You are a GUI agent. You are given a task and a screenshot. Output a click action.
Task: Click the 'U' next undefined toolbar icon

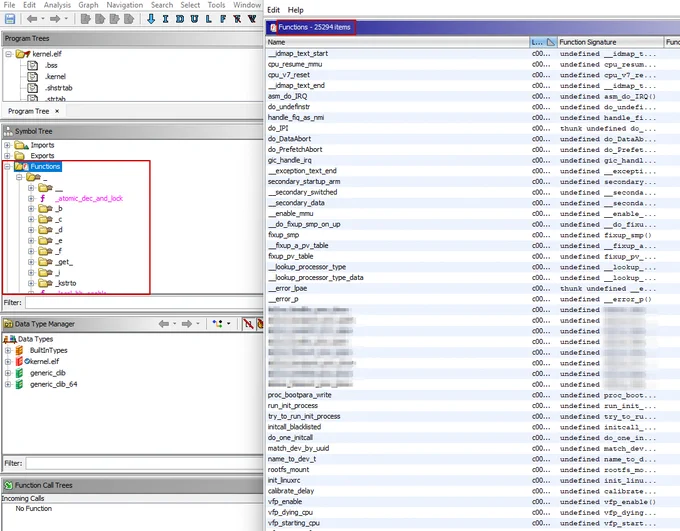[x=194, y=19]
